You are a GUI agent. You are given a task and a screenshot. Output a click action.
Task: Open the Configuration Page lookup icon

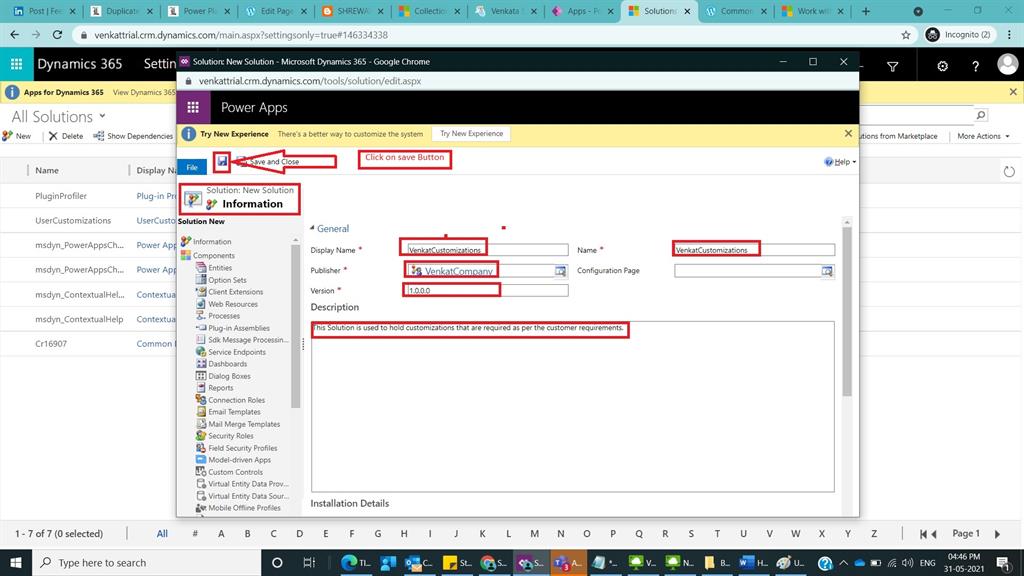(826, 270)
